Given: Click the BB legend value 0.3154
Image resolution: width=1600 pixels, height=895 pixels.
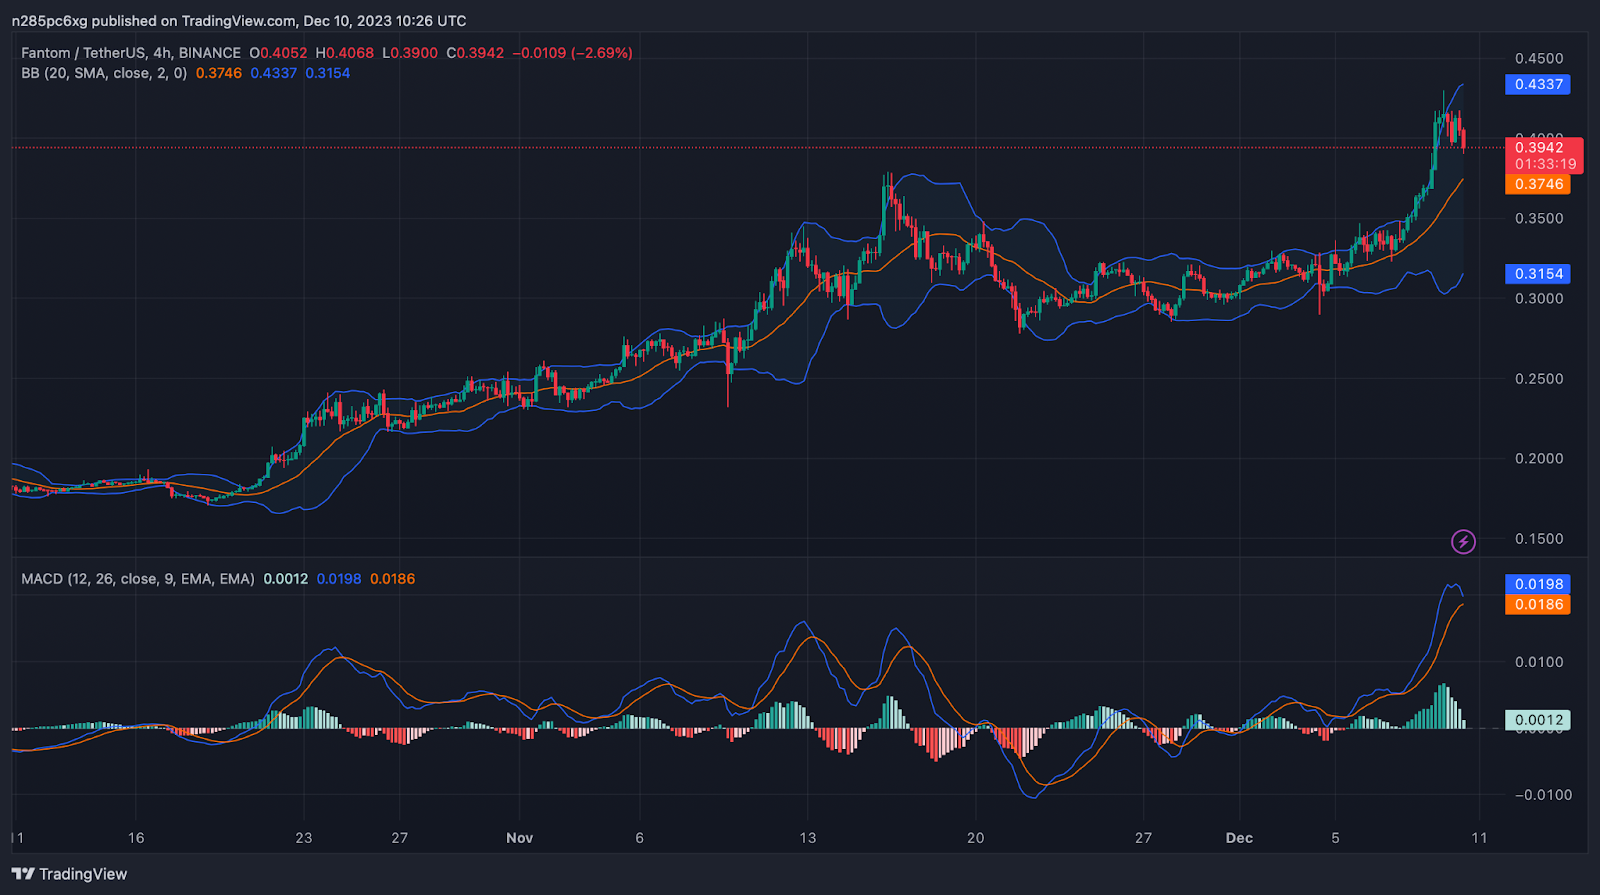Looking at the screenshot, I should coord(328,73).
